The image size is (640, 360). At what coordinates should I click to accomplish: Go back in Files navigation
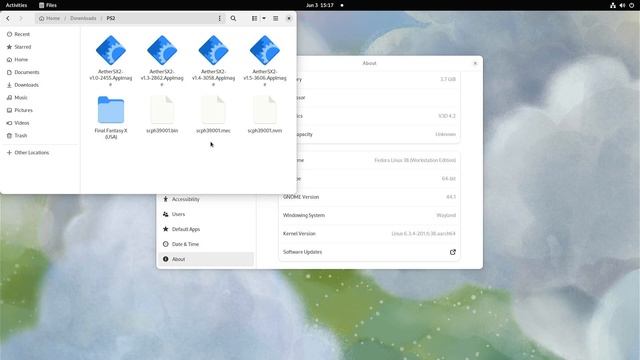[8, 18]
